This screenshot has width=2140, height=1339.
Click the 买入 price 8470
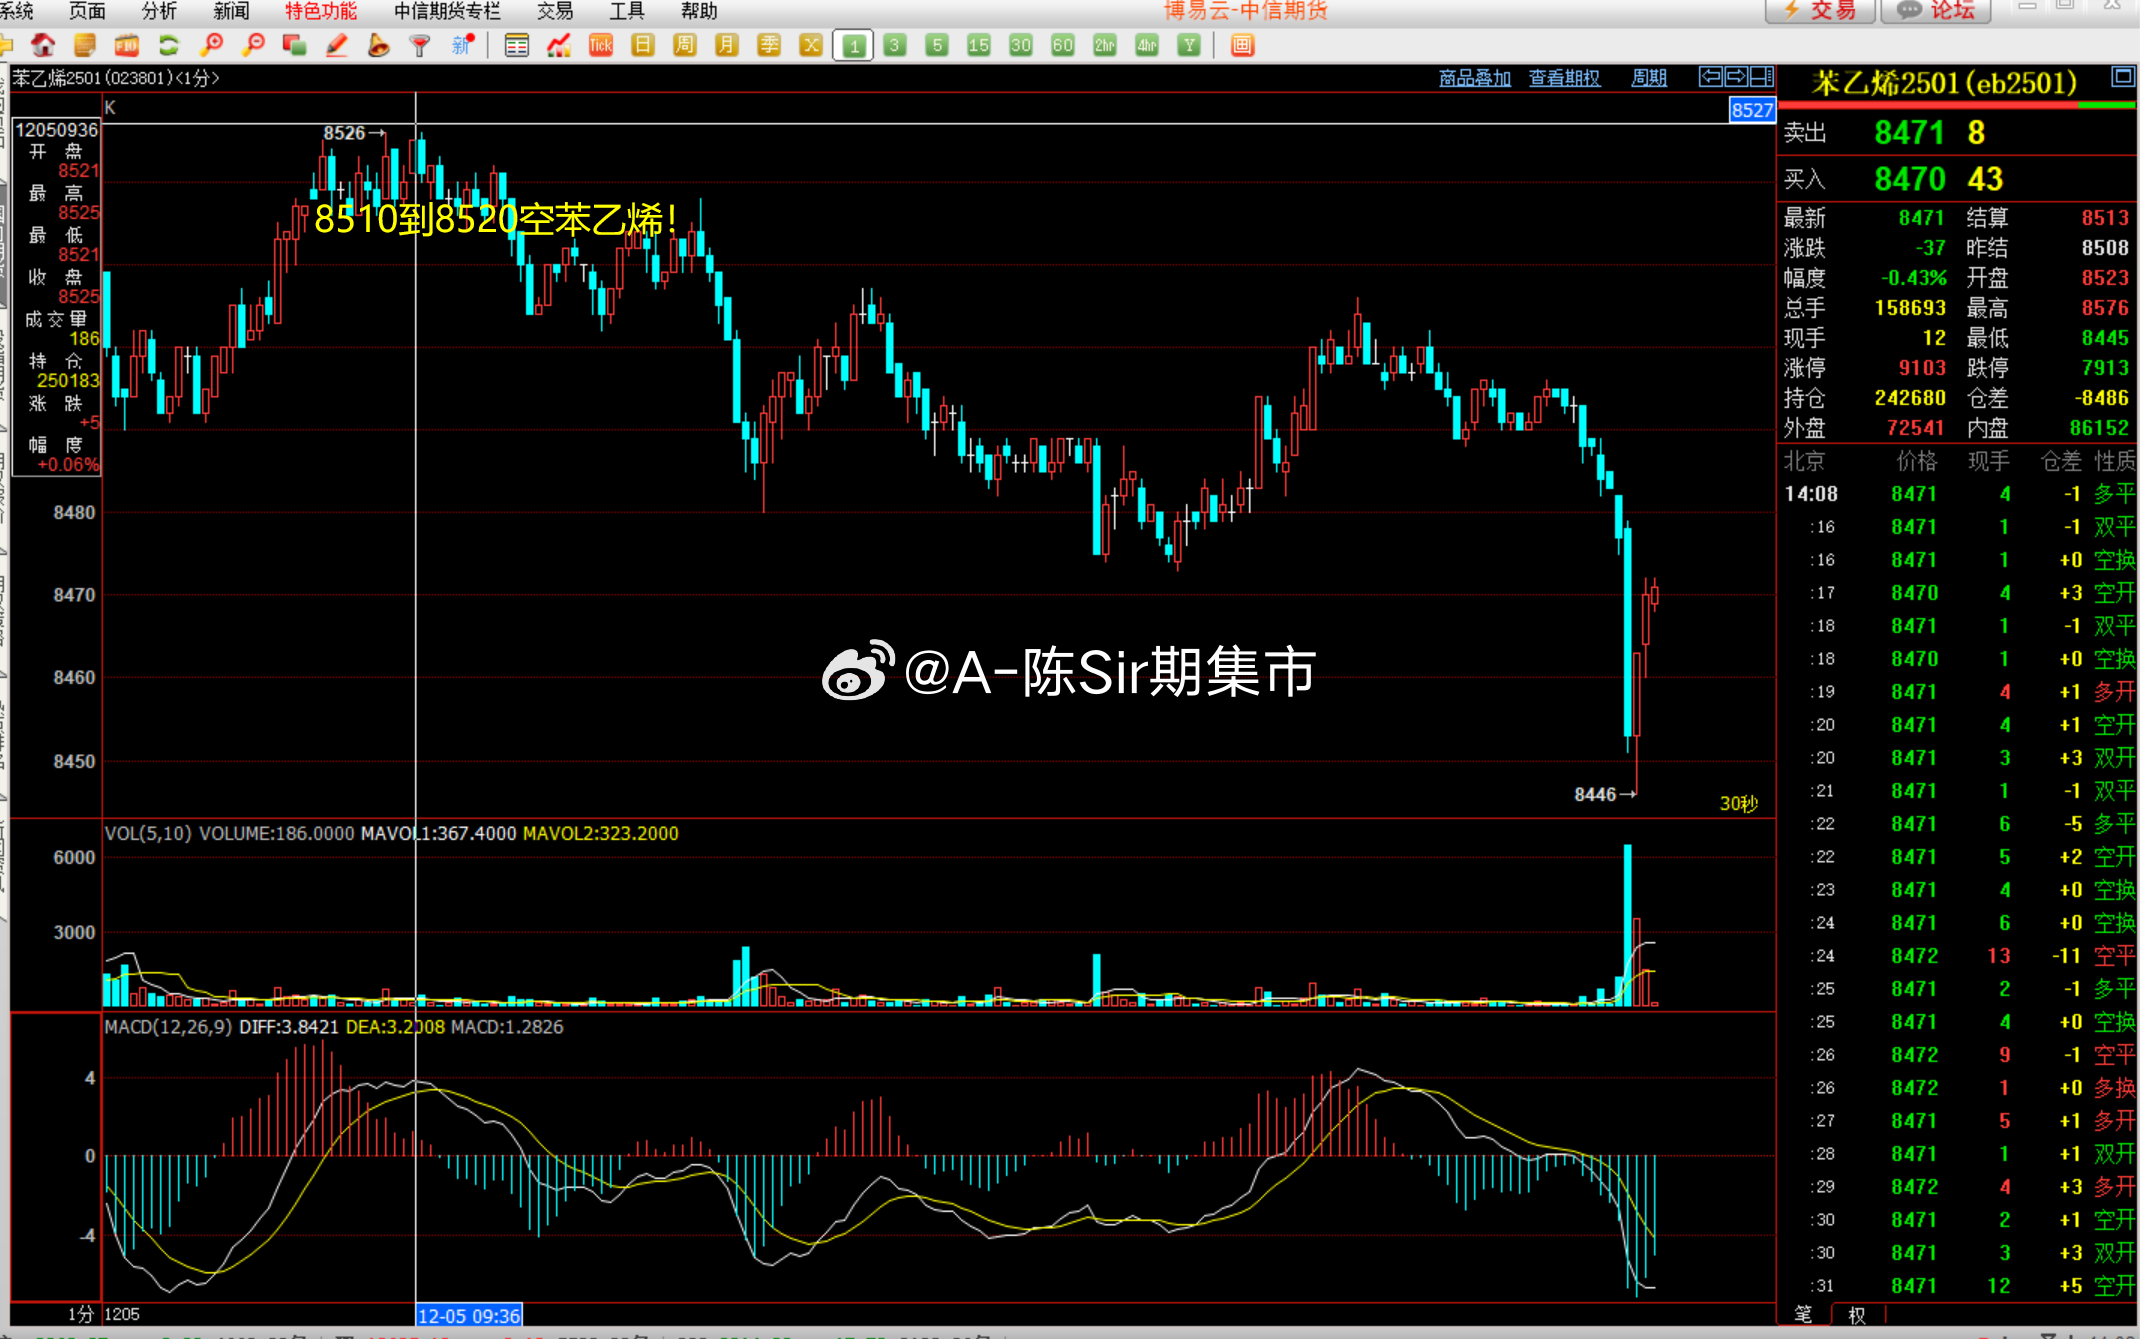click(x=1909, y=179)
